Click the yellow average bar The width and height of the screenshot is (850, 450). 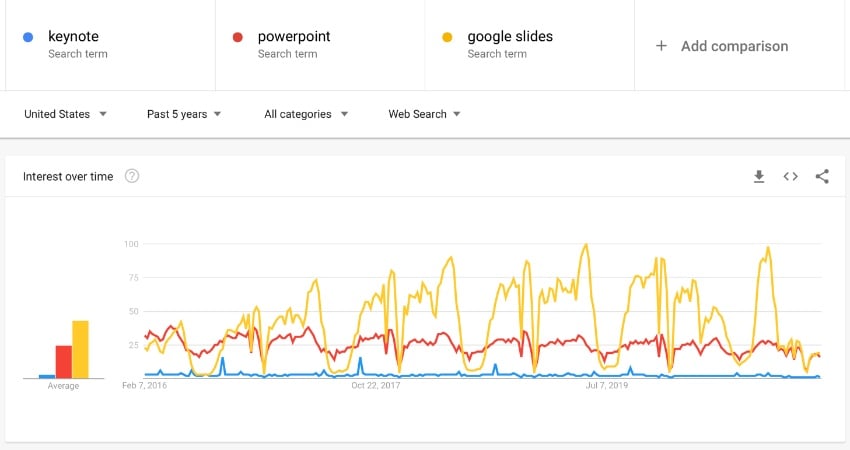pyautogui.click(x=80, y=350)
